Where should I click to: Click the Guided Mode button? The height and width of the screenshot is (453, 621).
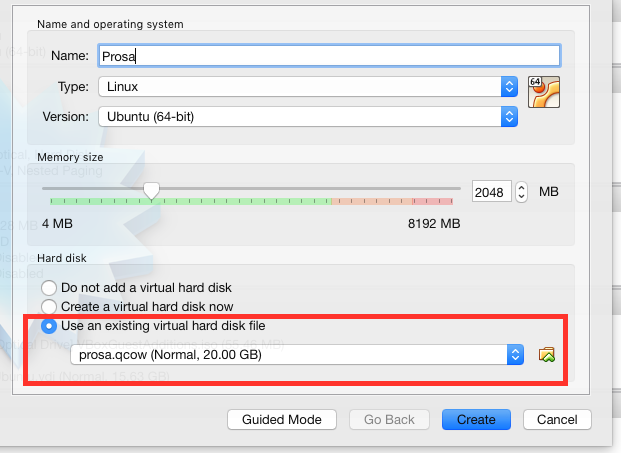tap(282, 419)
